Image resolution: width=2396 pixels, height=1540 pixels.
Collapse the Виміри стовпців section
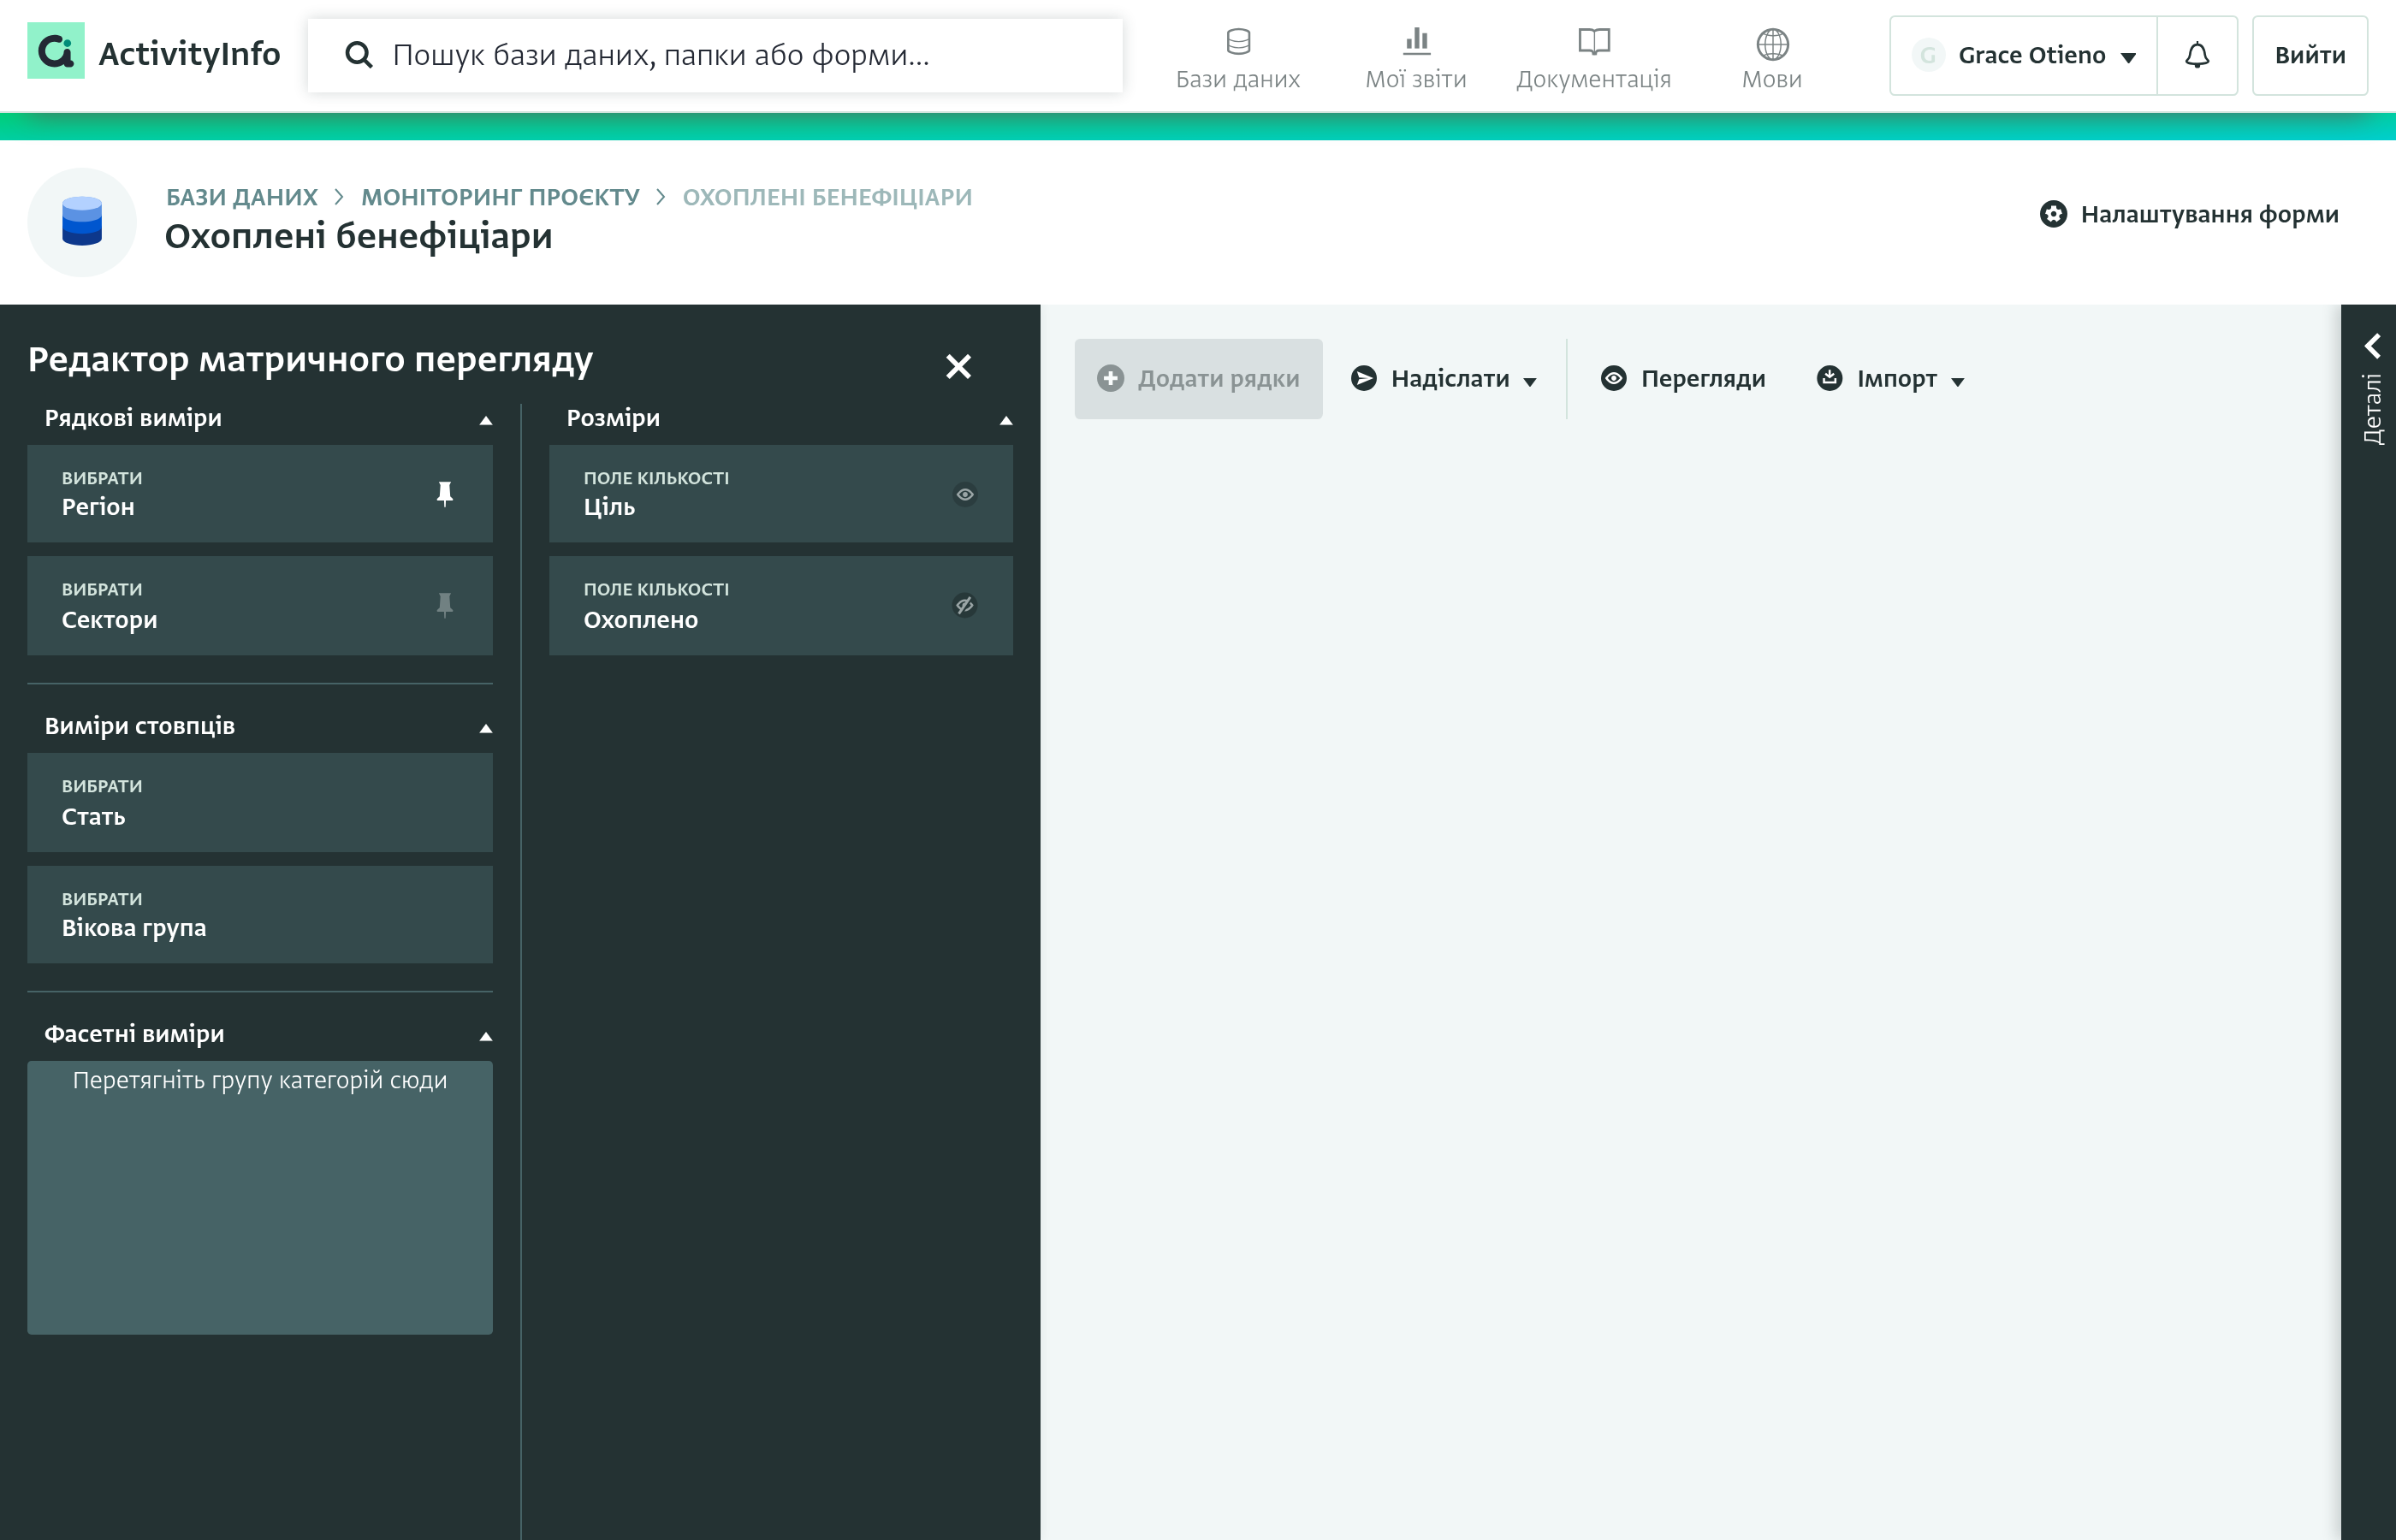tap(486, 728)
